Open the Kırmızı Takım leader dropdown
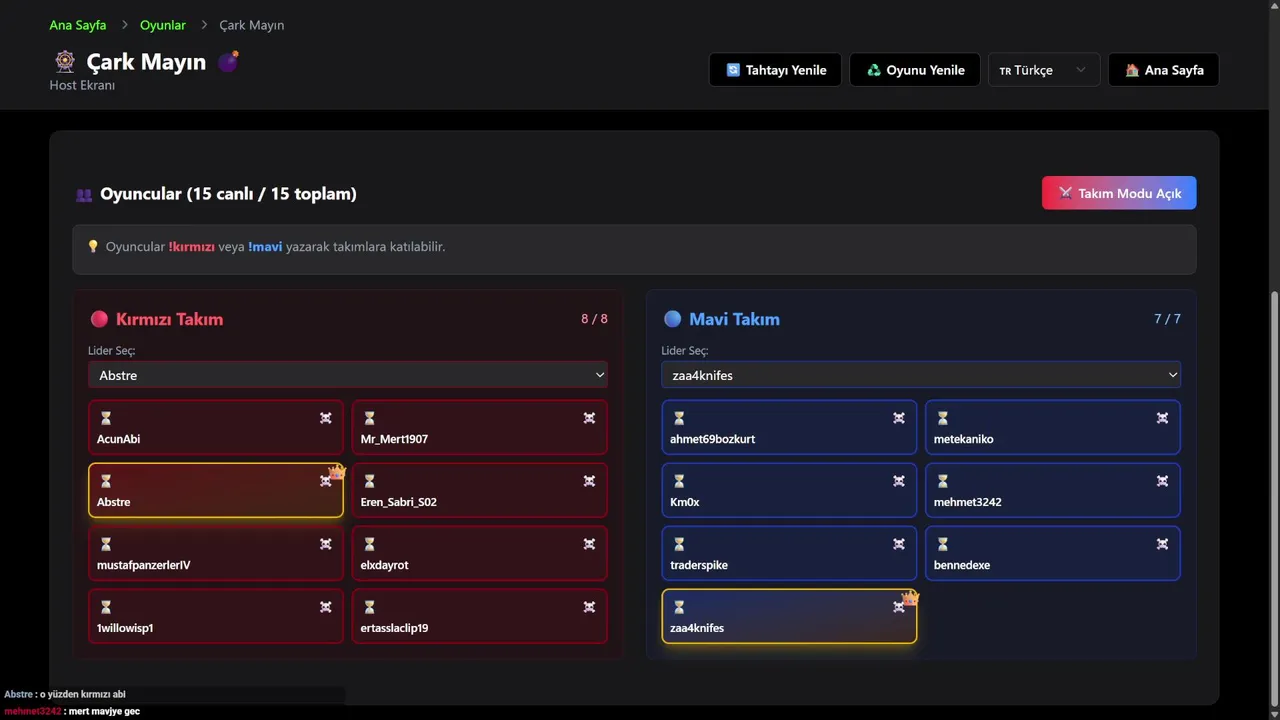Image resolution: width=1280 pixels, height=720 pixels. tap(348, 375)
